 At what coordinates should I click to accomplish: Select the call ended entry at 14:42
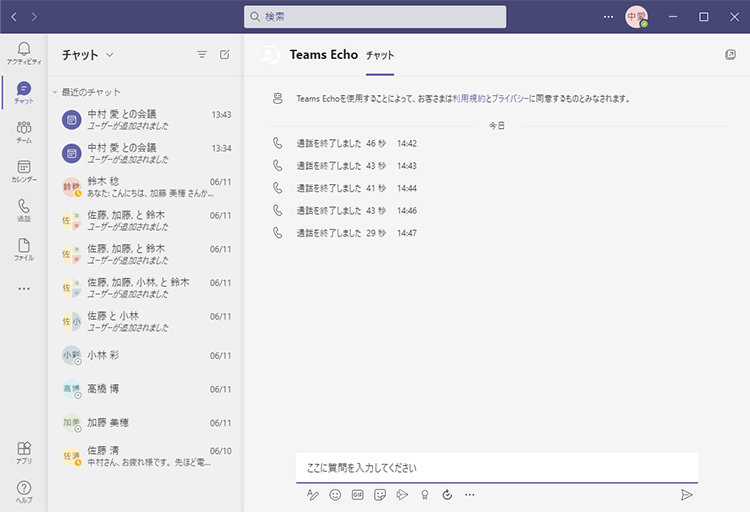point(344,143)
